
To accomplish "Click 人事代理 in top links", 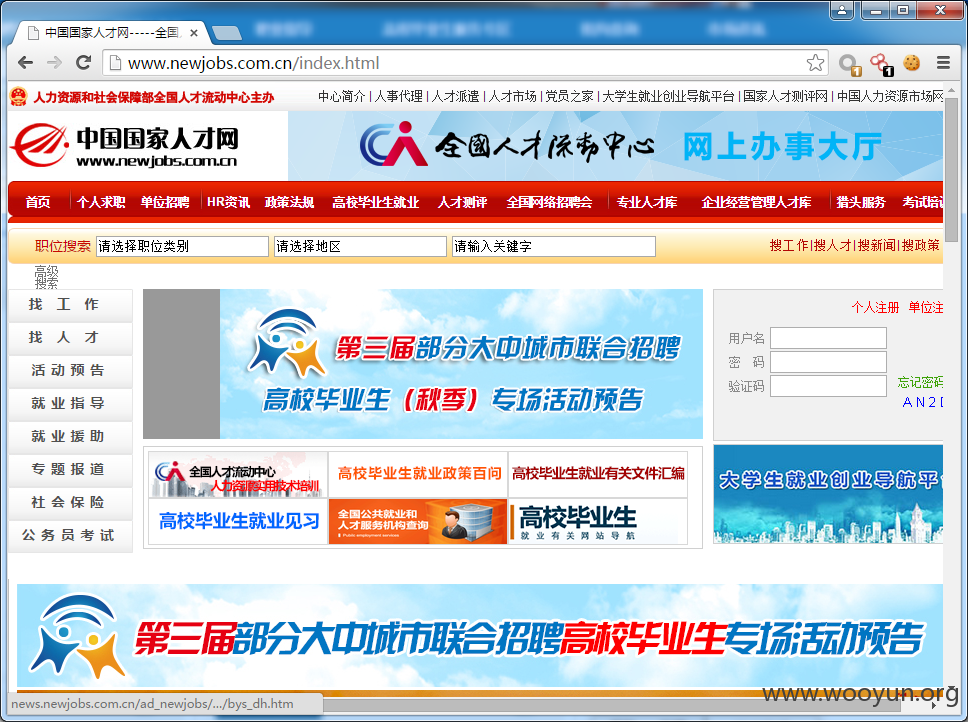I will 398,96.
